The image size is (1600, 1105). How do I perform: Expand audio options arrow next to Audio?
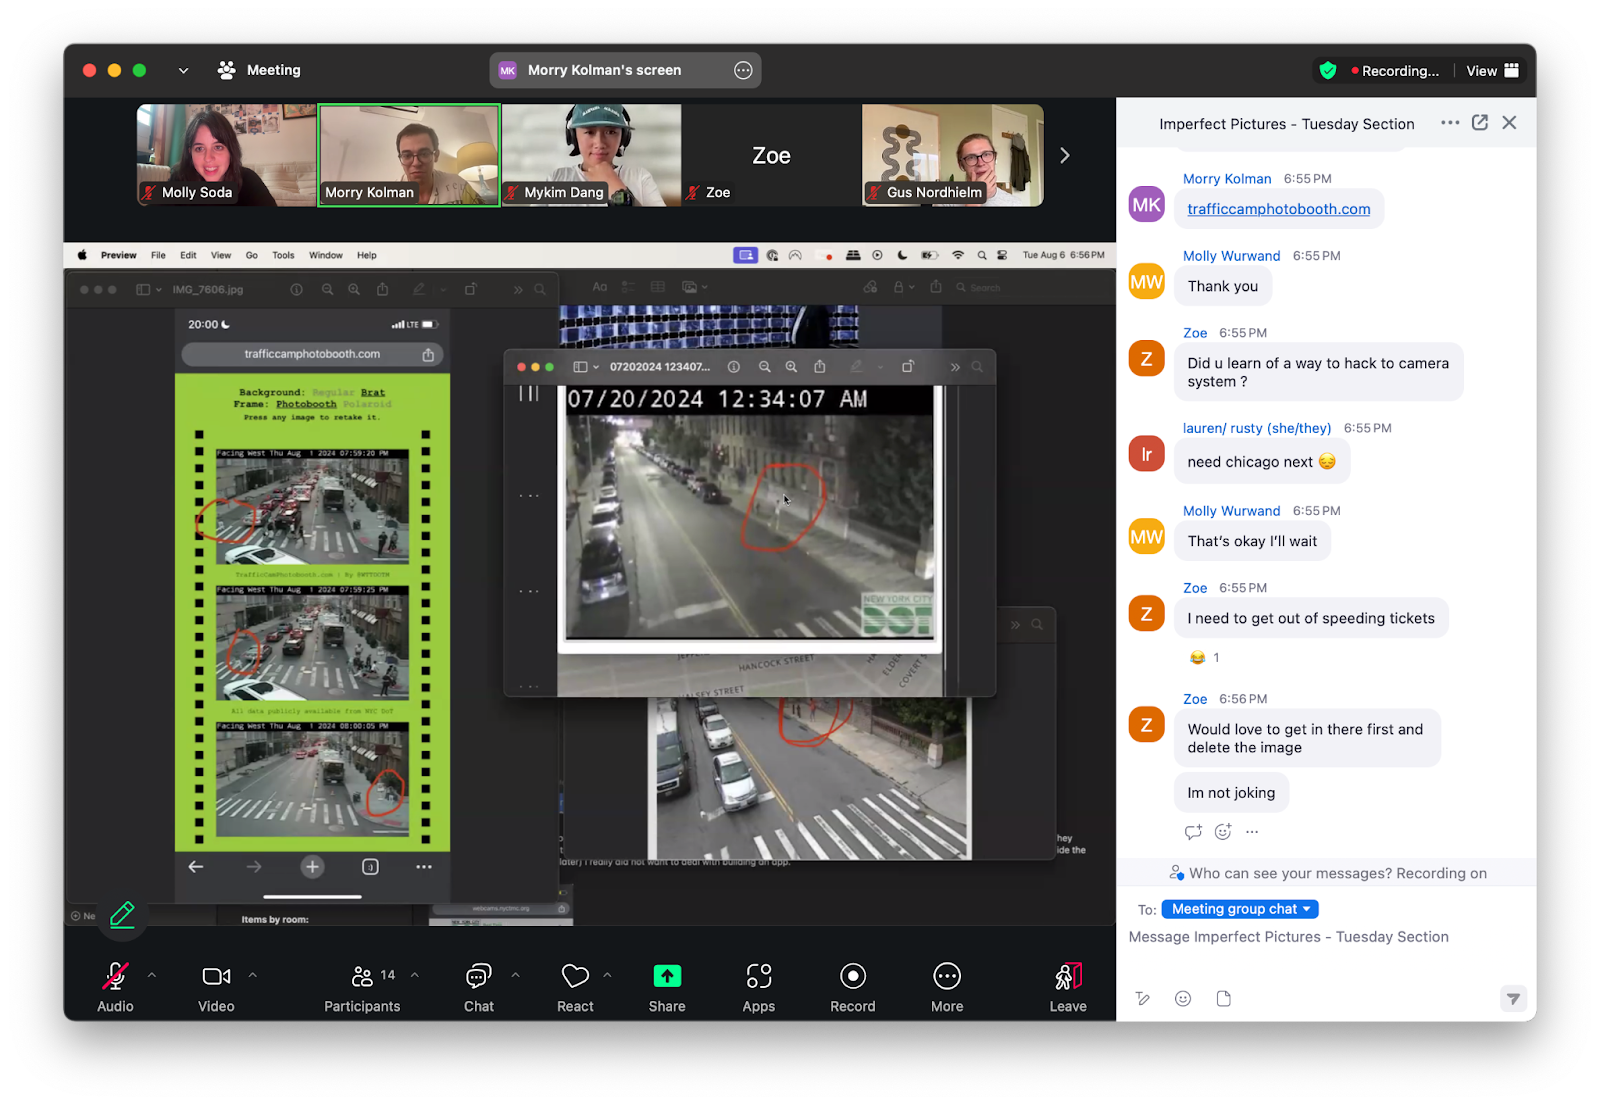[x=152, y=975]
